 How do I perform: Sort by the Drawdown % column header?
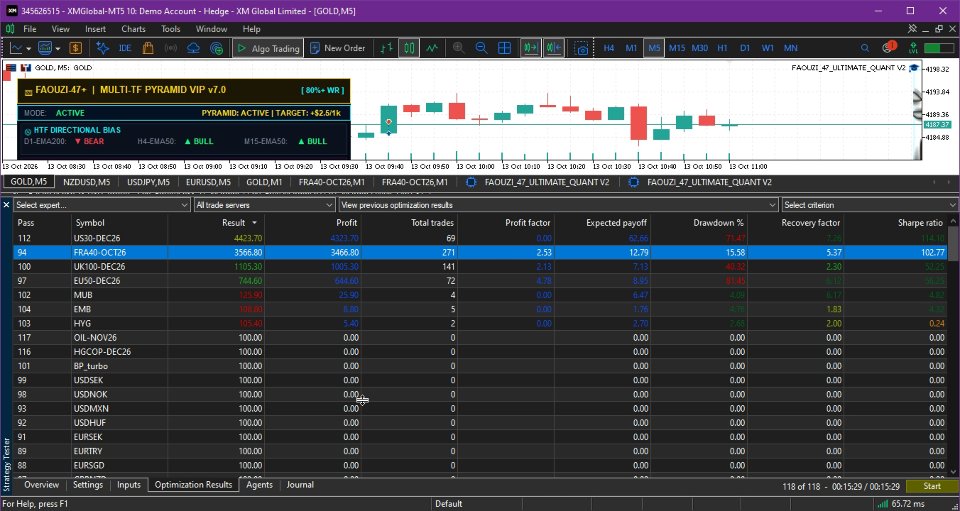click(x=699, y=223)
